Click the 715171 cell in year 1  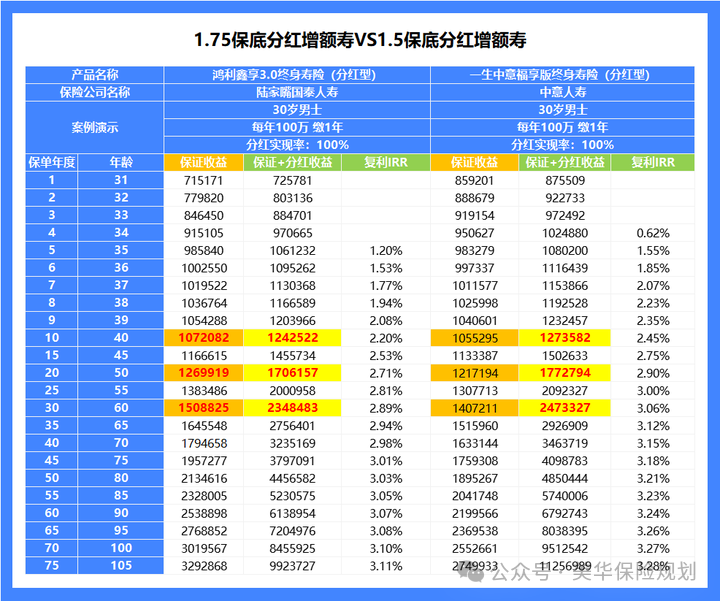coord(203,180)
